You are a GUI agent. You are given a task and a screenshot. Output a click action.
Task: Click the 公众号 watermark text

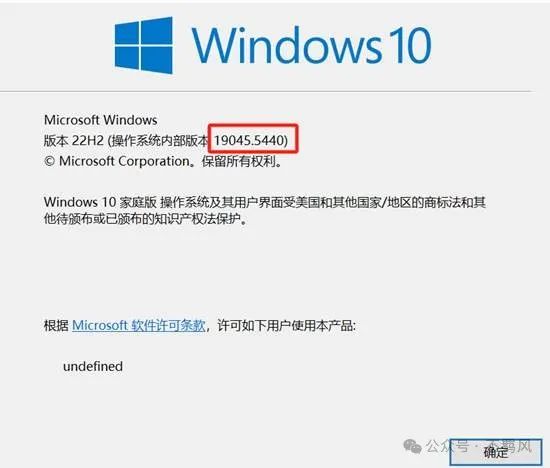447,446
